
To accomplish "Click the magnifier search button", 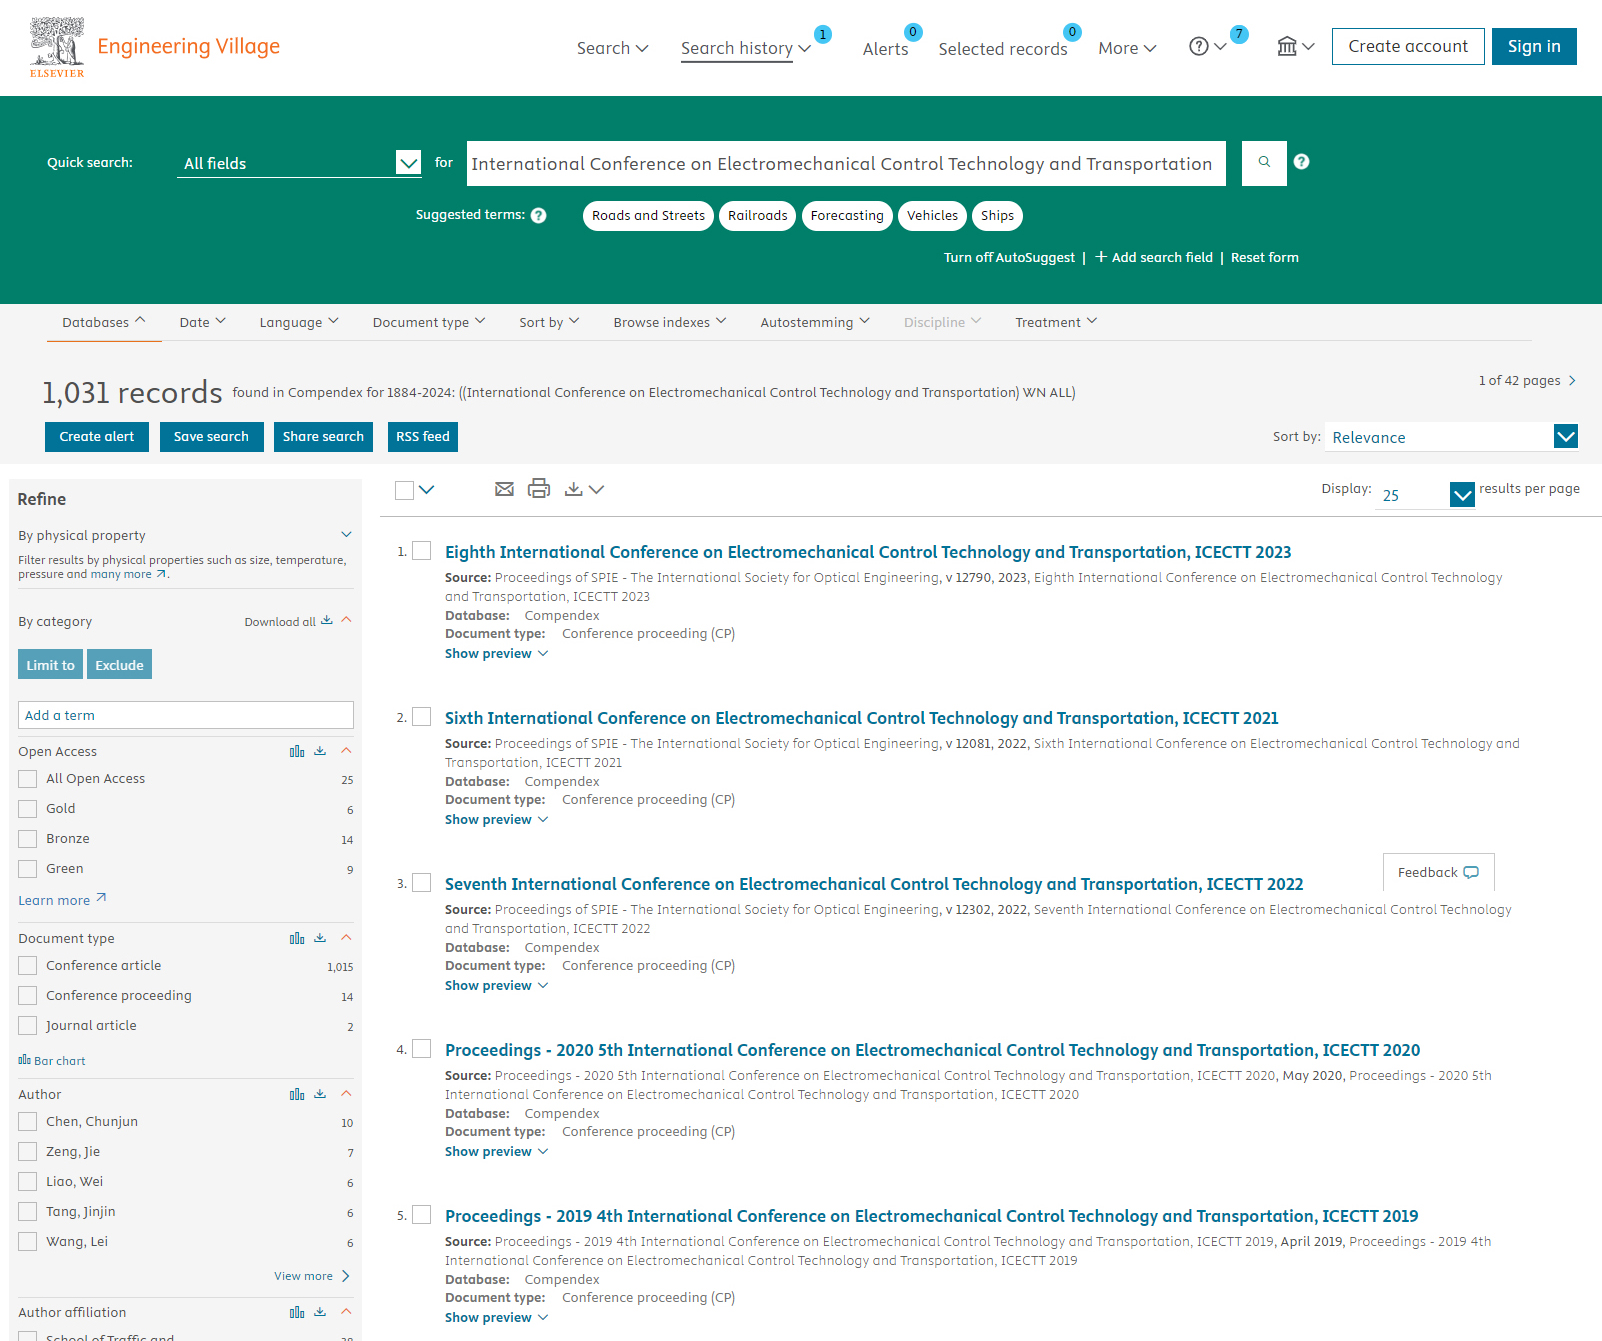I will [x=1264, y=162].
